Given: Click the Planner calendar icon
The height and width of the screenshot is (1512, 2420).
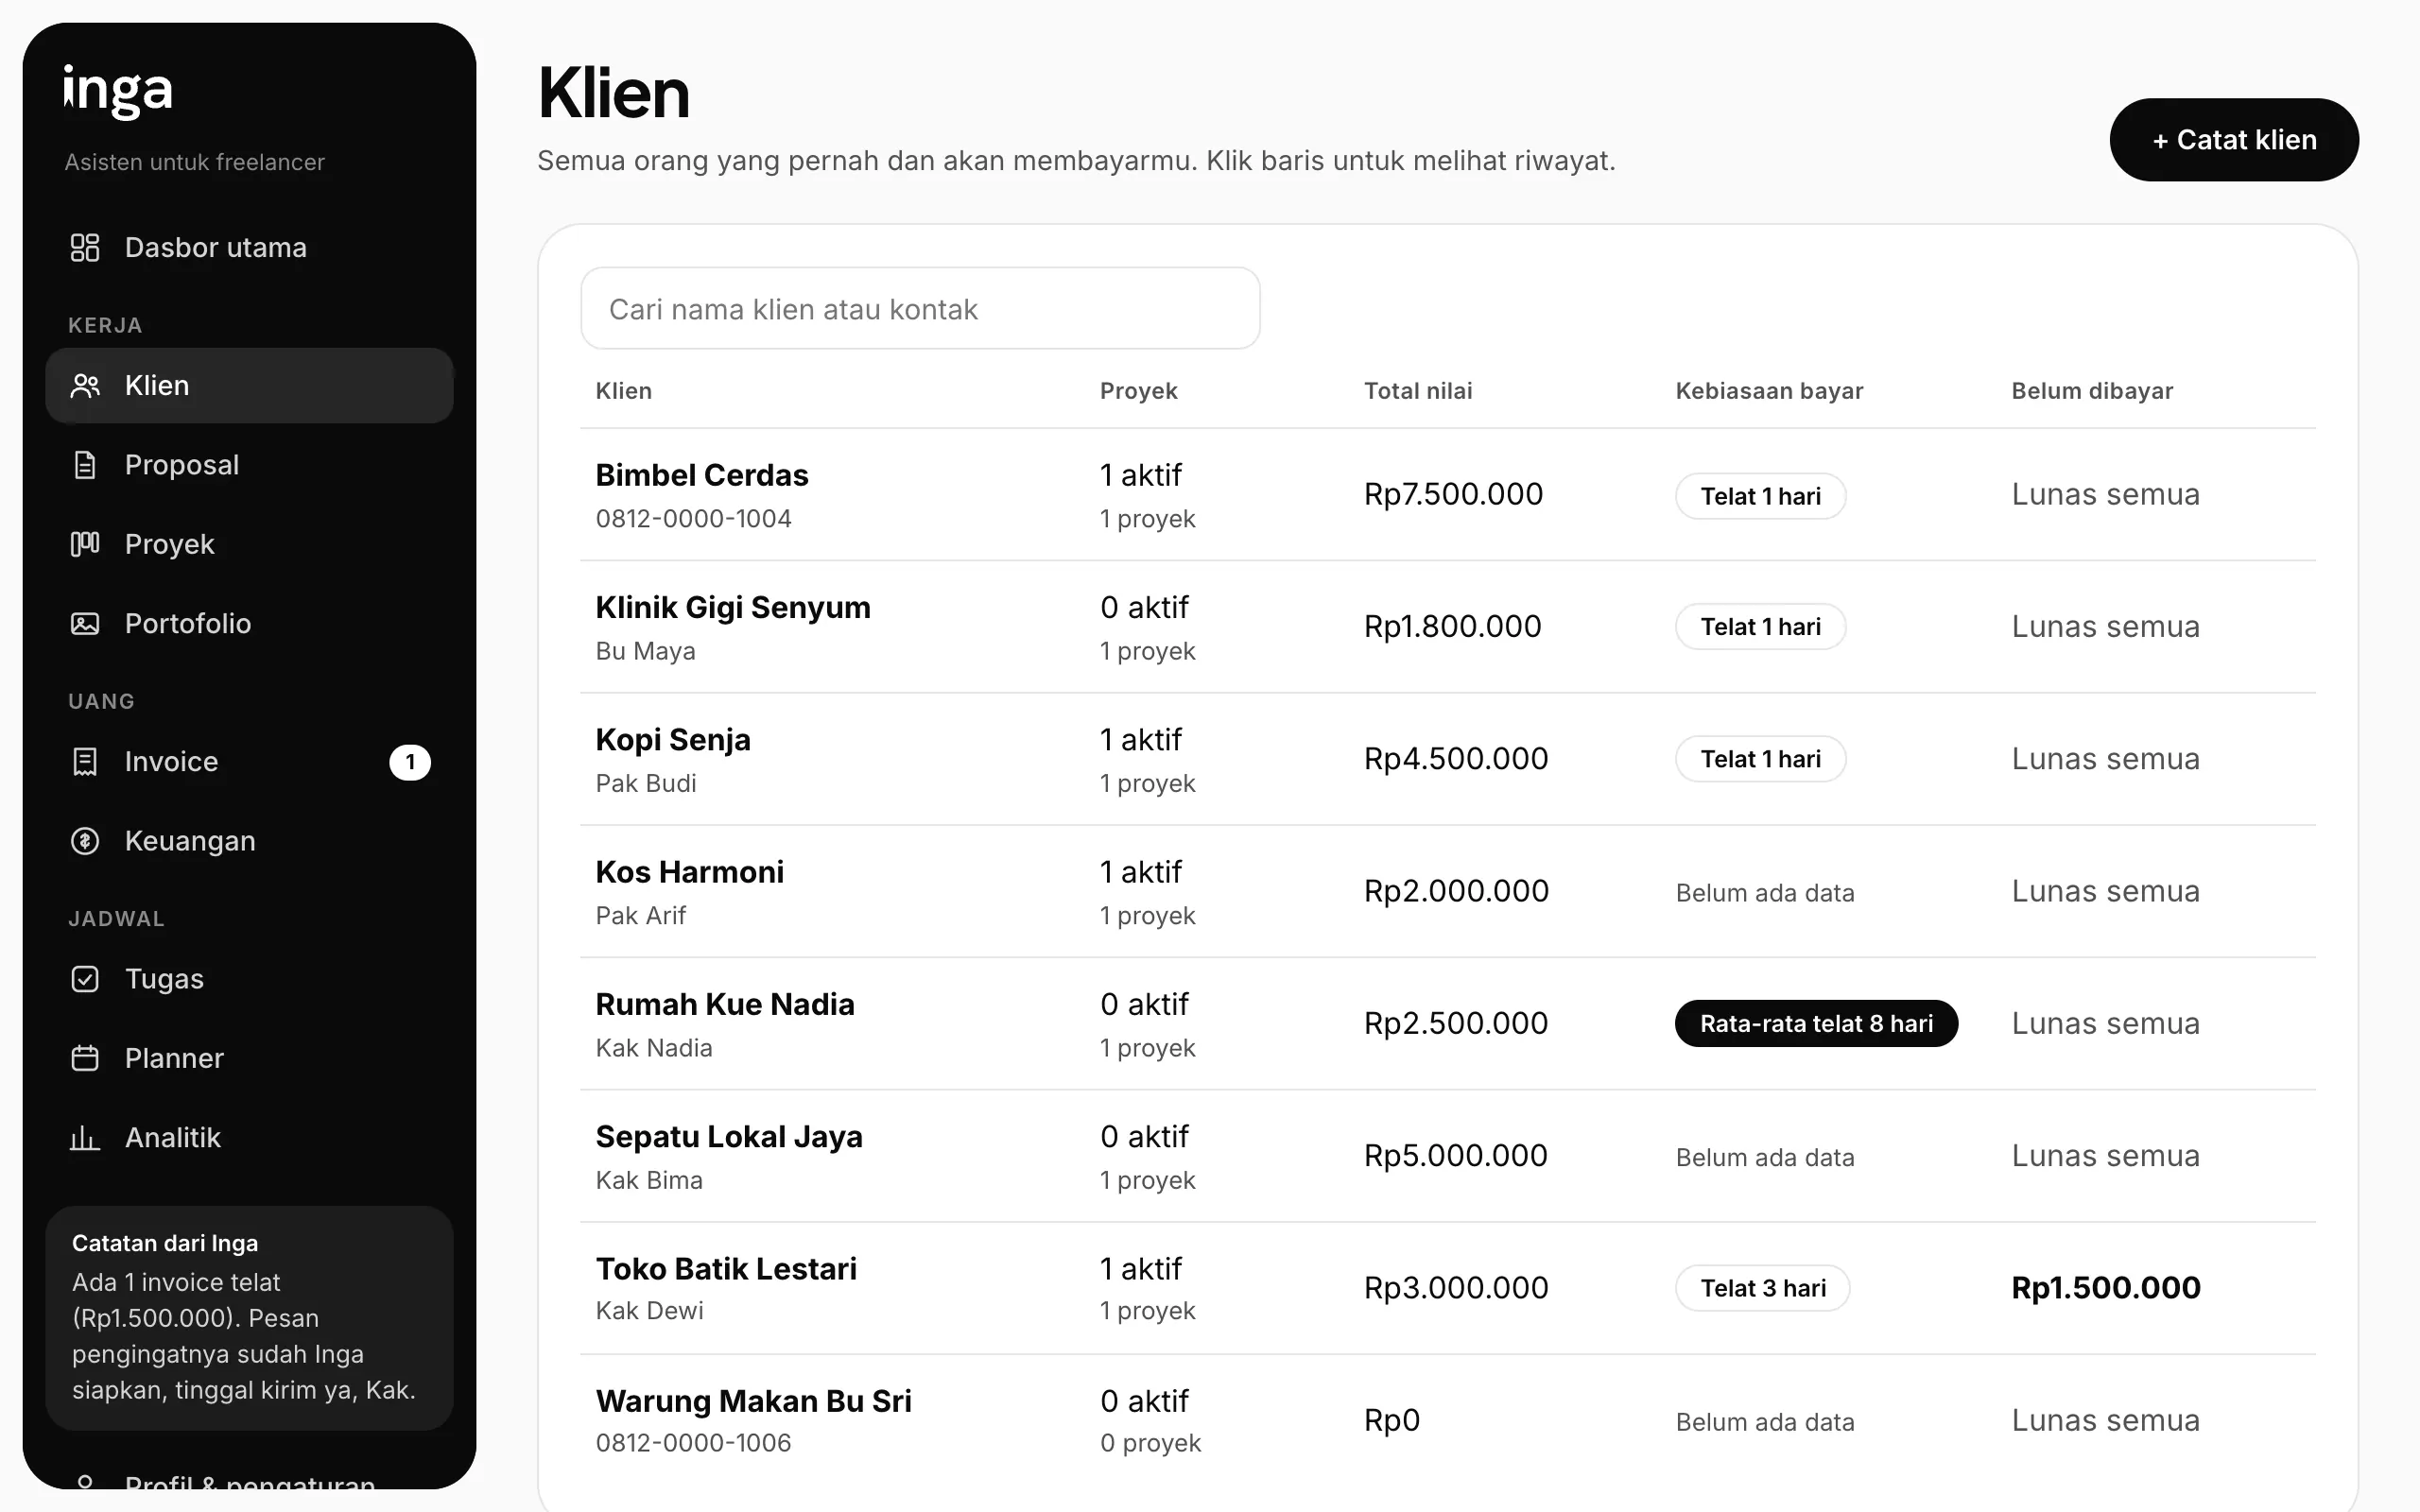Looking at the screenshot, I should pos(85,1058).
